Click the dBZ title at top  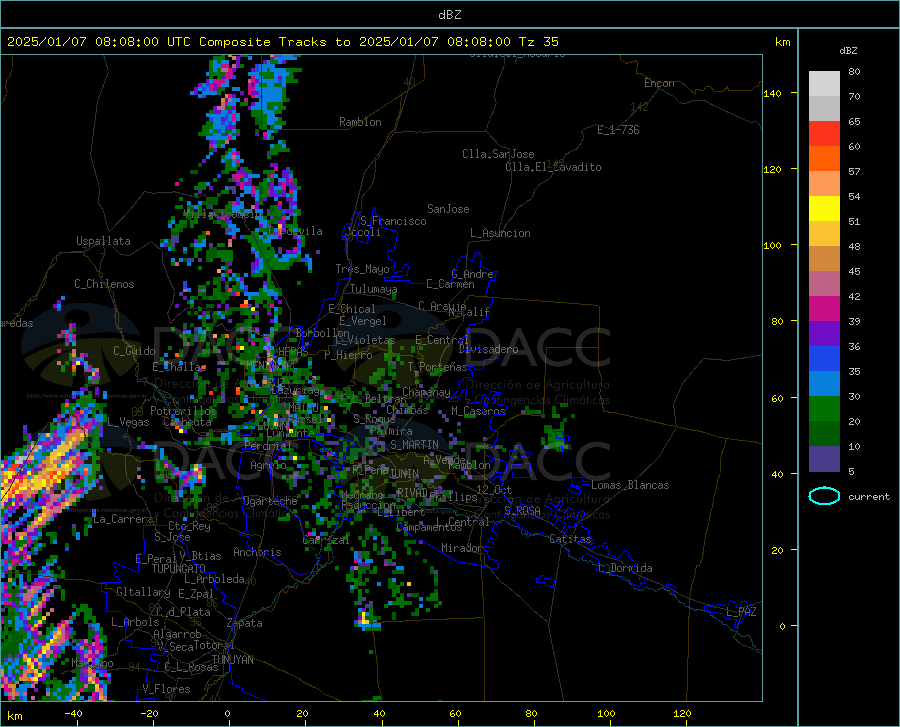(449, 15)
